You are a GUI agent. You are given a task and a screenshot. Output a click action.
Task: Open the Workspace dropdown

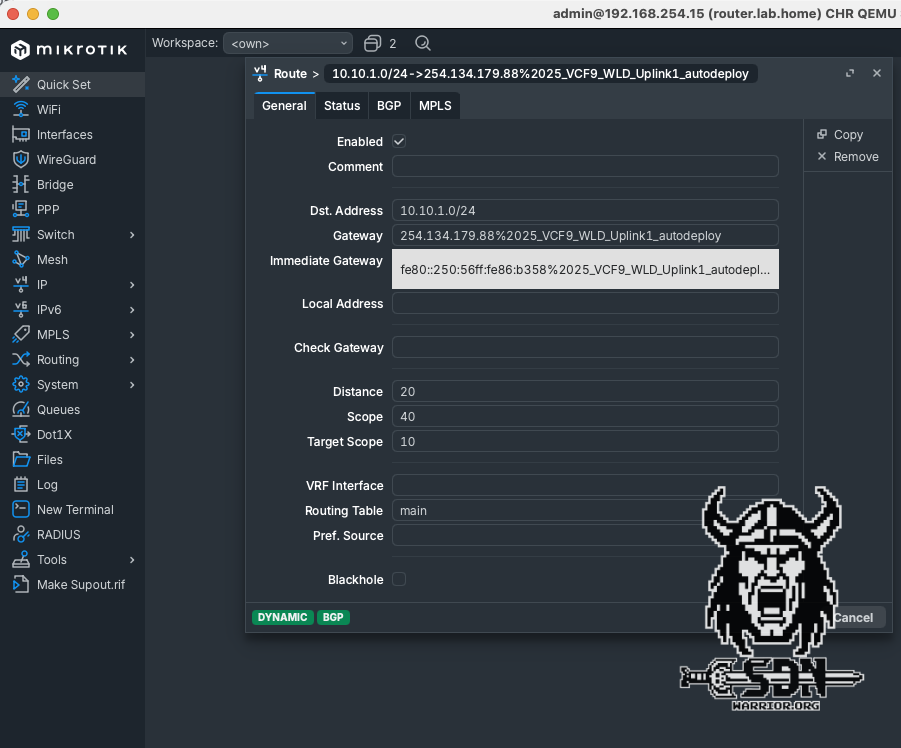coord(288,43)
